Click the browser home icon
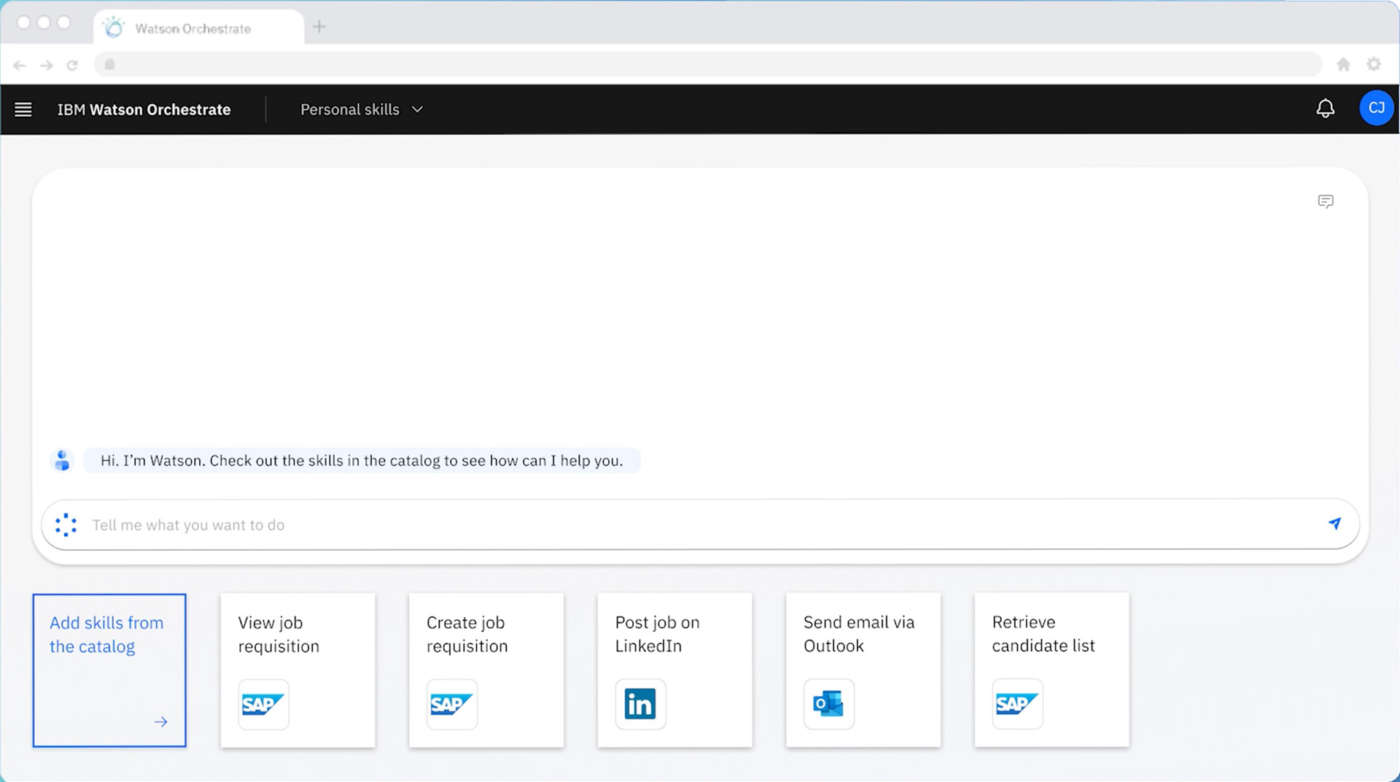This screenshot has width=1400, height=782. (1343, 65)
